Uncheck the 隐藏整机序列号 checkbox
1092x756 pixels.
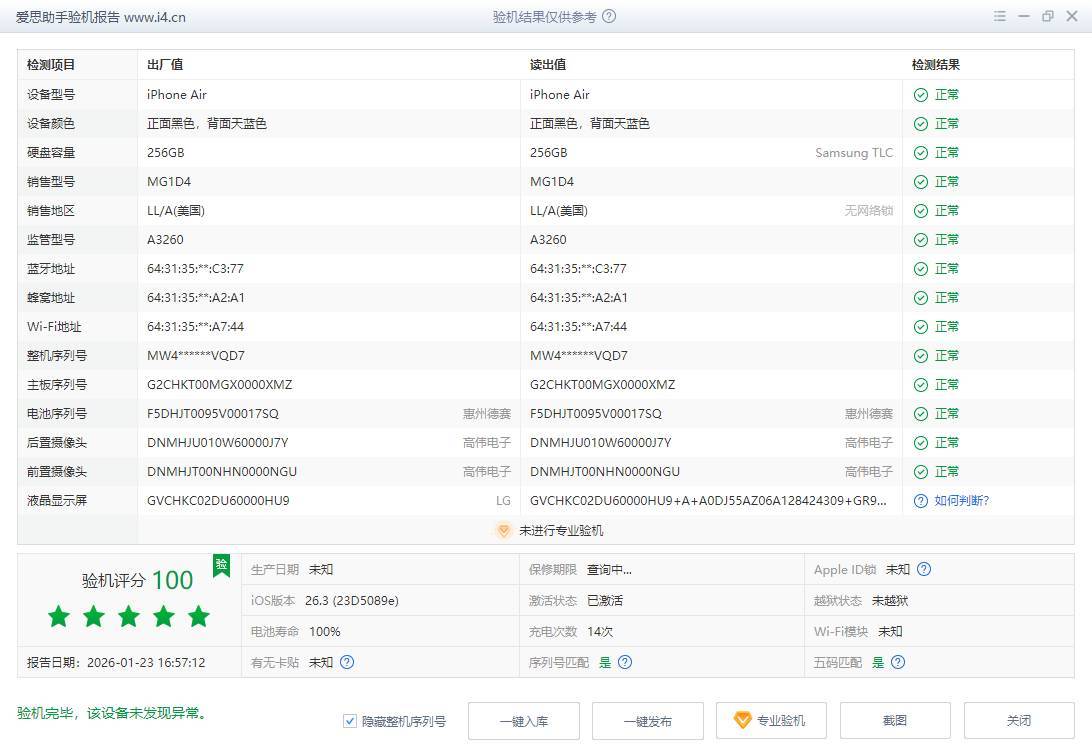[350, 721]
